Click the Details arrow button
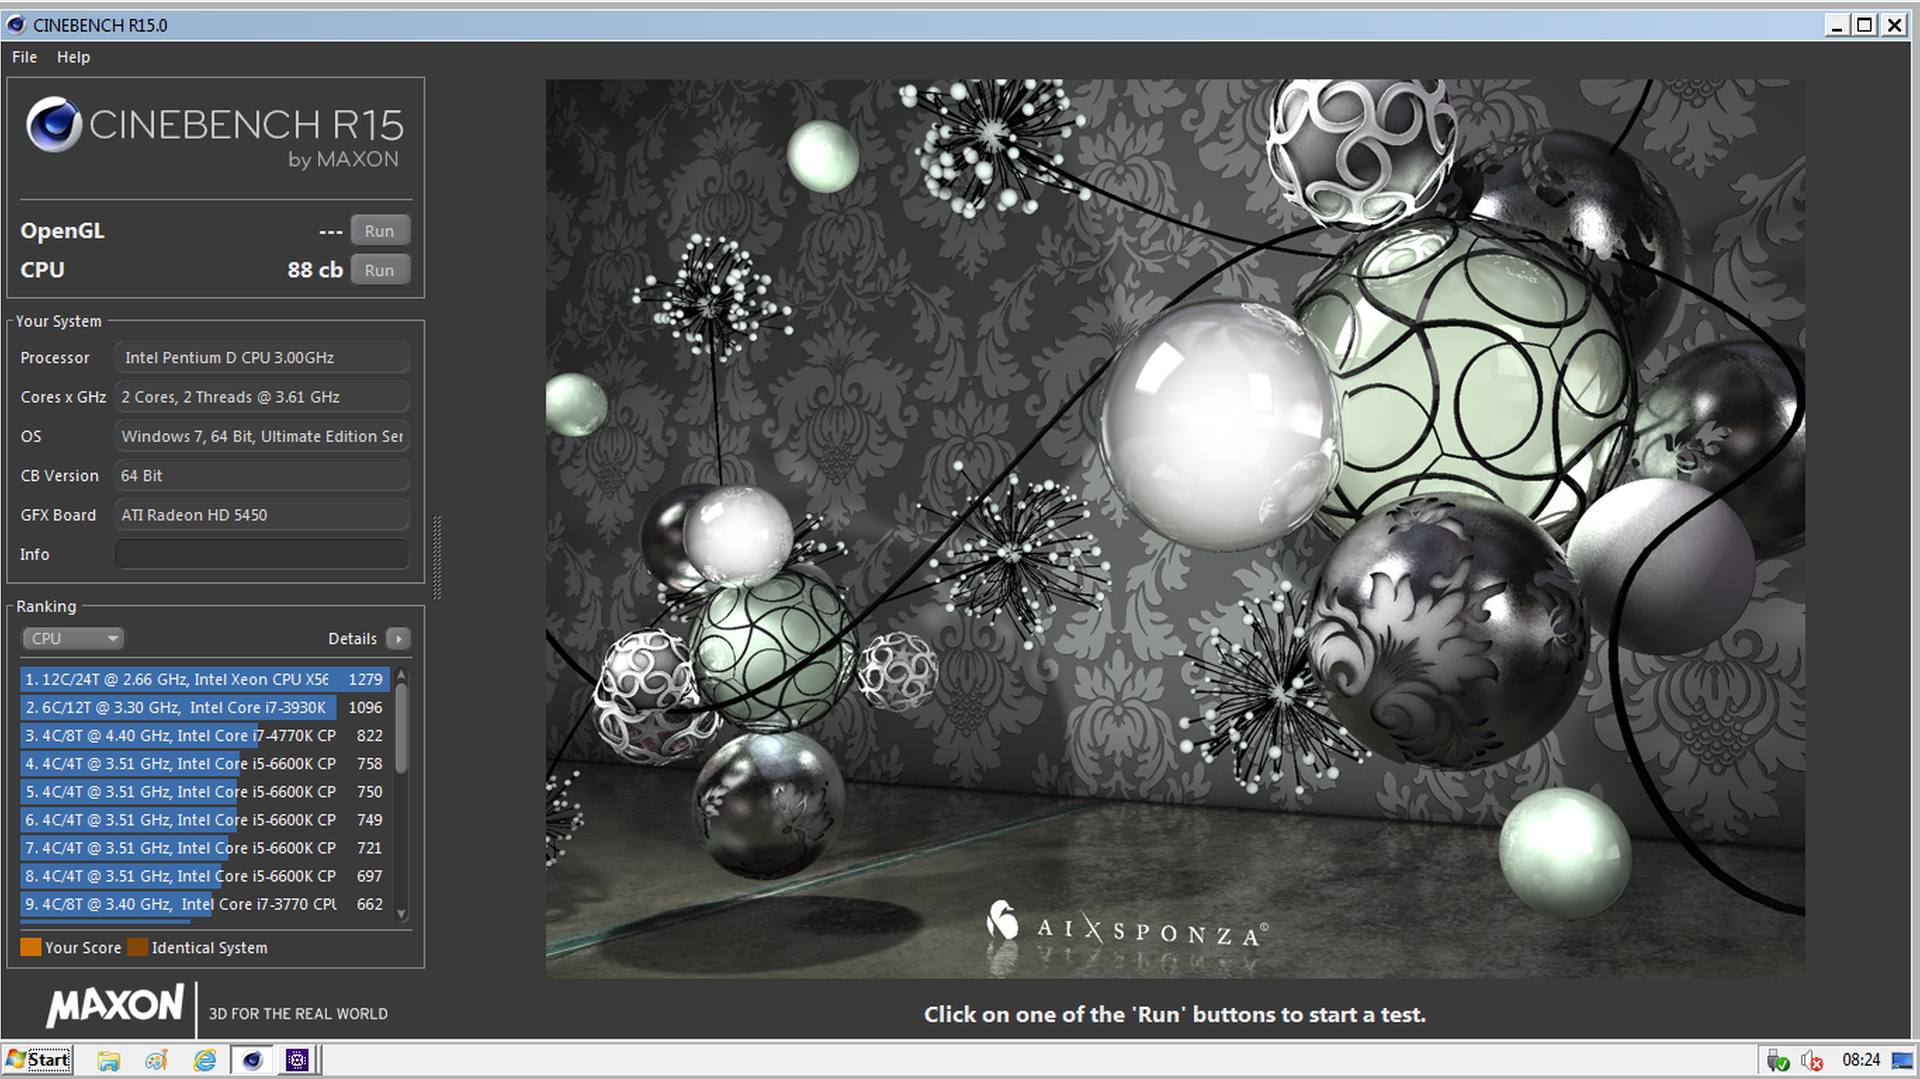This screenshot has width=1920, height=1079. click(398, 638)
